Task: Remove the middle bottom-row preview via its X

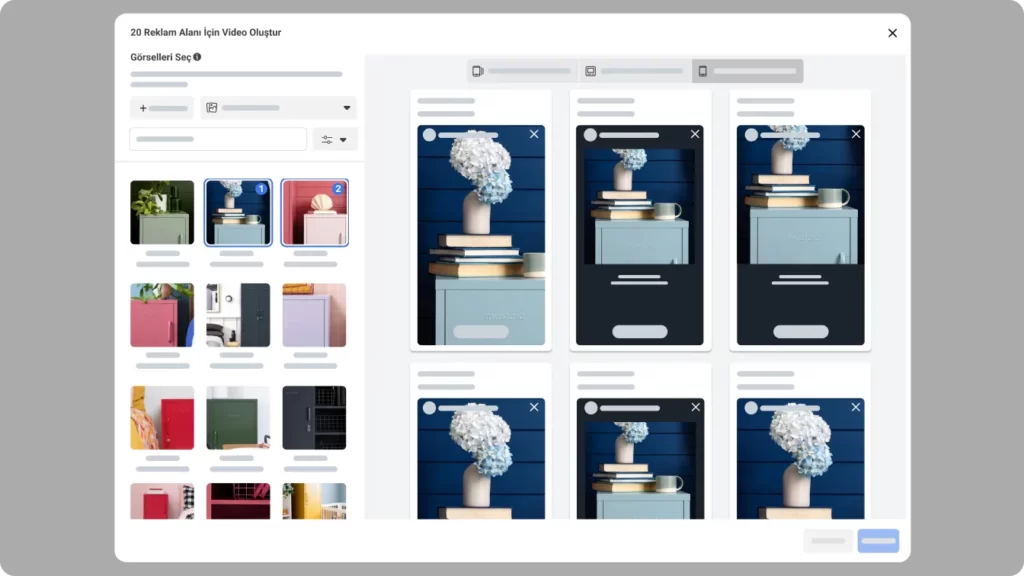Action: (x=695, y=407)
